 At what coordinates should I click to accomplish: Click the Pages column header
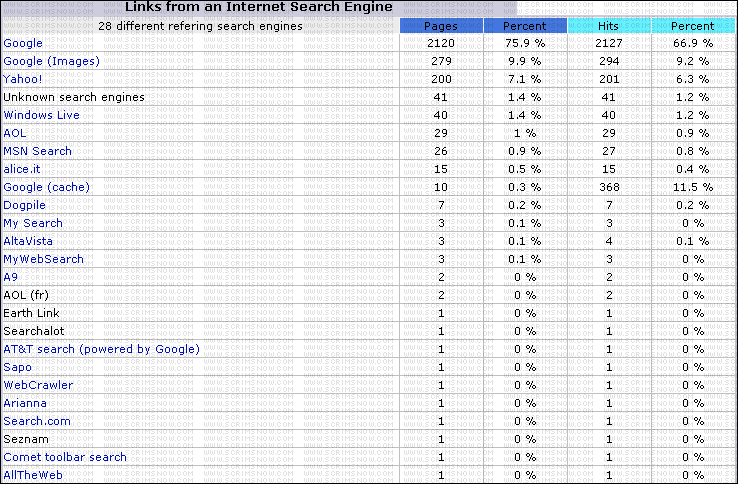coord(441,25)
